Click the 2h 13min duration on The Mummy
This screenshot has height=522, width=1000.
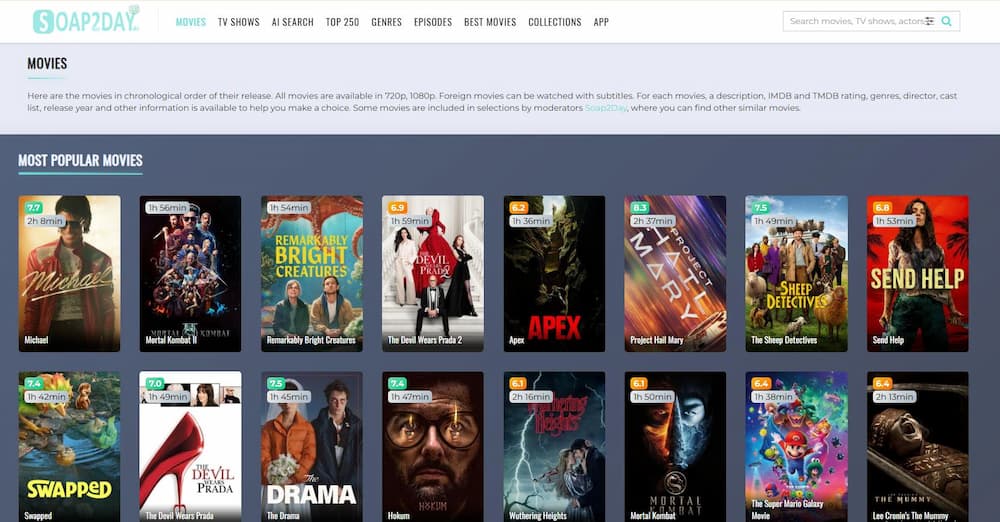click(x=895, y=396)
